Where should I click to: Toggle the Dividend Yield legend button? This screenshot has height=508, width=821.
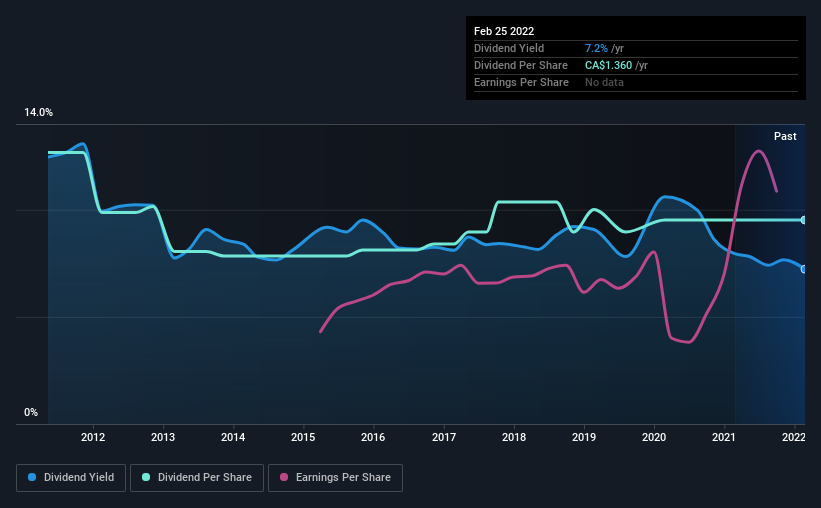click(x=71, y=478)
